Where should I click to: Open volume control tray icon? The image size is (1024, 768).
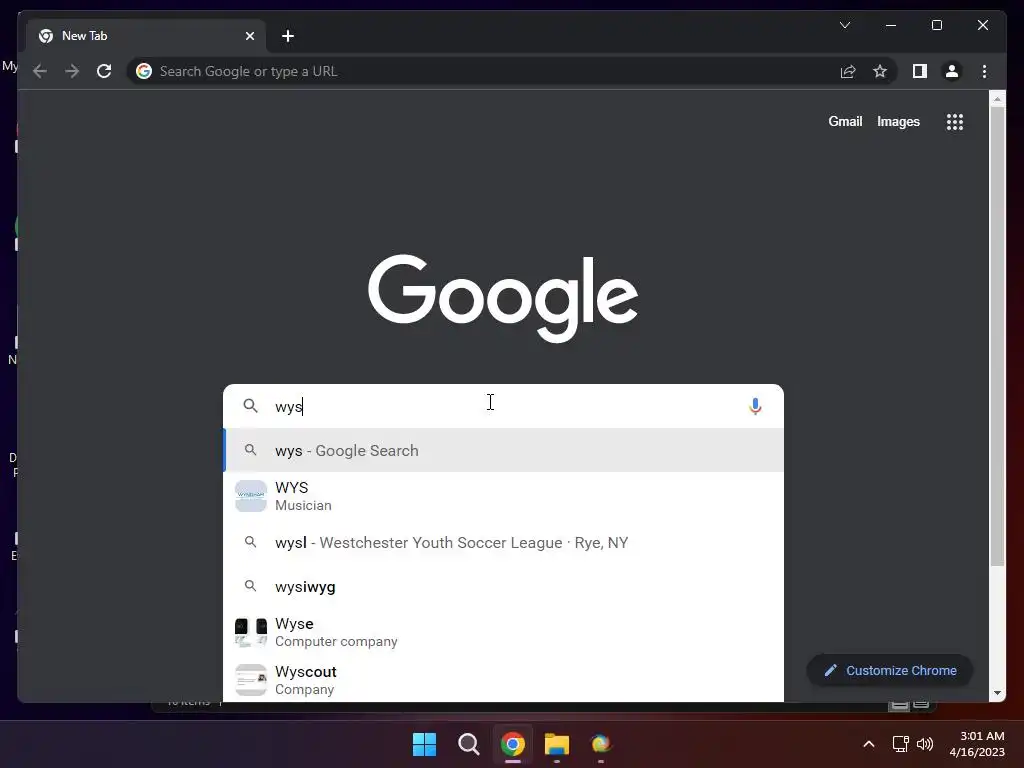[925, 744]
